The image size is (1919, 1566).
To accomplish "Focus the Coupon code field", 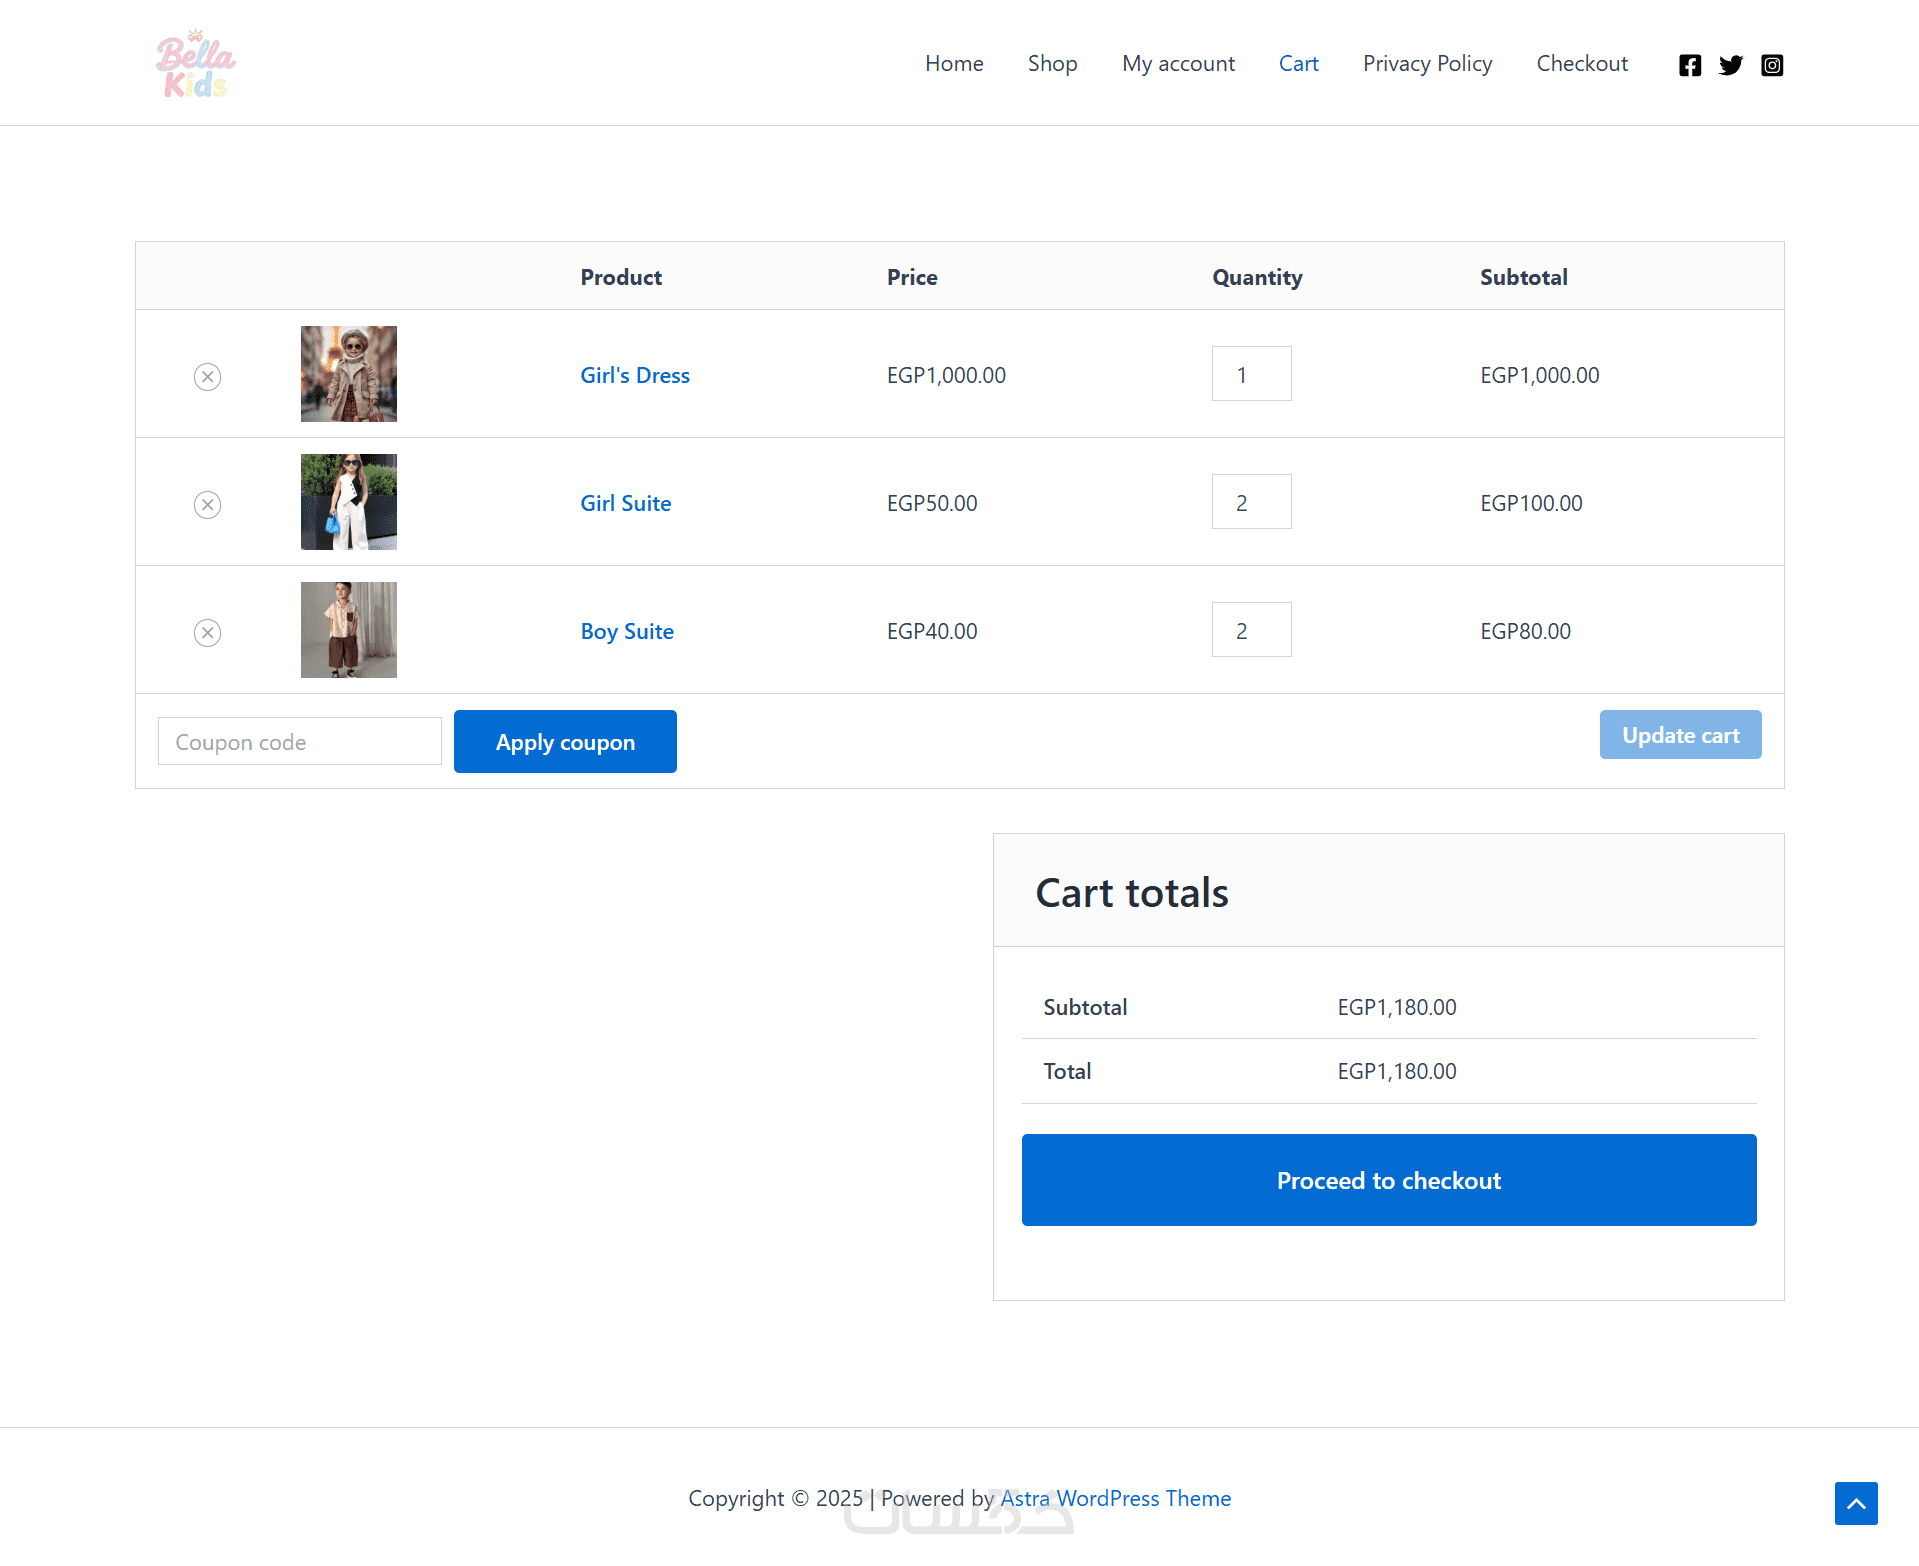I will pos(299,741).
